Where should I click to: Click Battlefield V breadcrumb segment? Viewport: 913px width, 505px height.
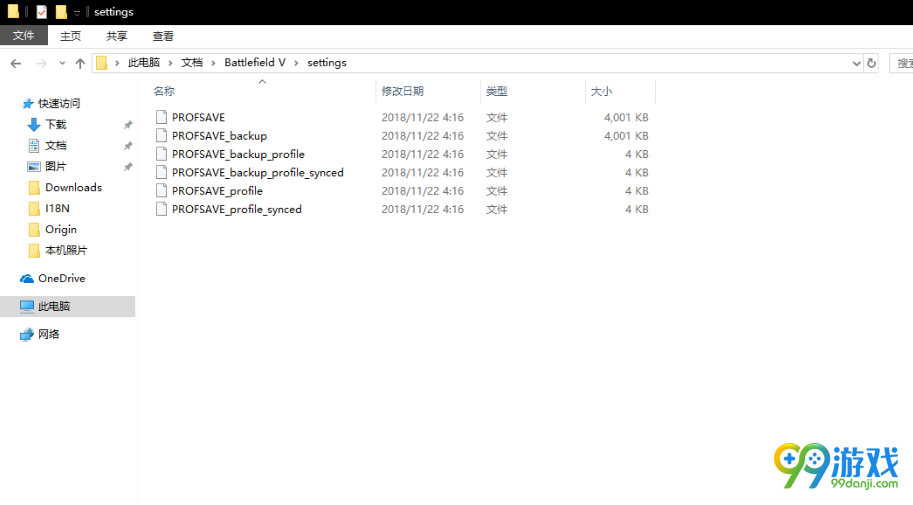tap(255, 62)
